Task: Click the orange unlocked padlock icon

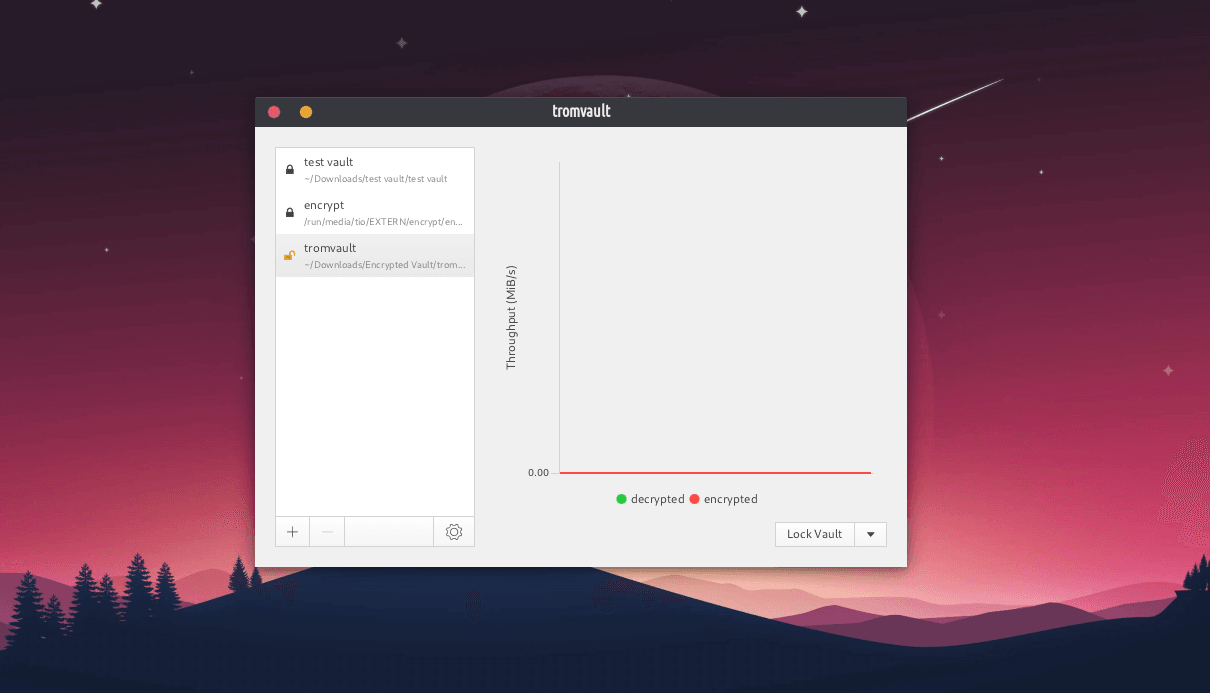Action: [289, 256]
